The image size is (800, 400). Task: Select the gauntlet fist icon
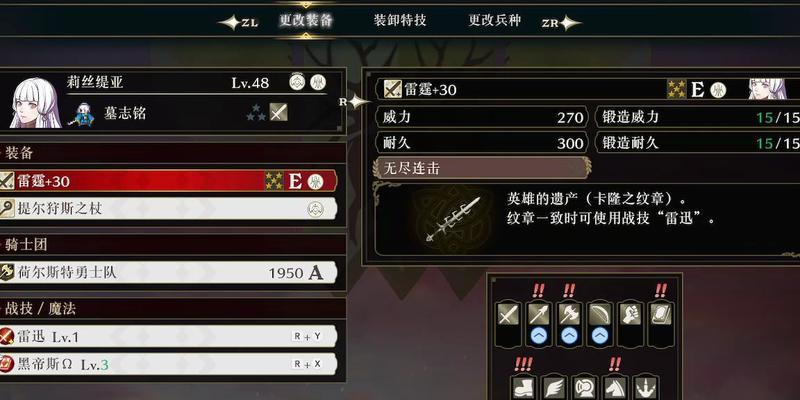(x=631, y=314)
